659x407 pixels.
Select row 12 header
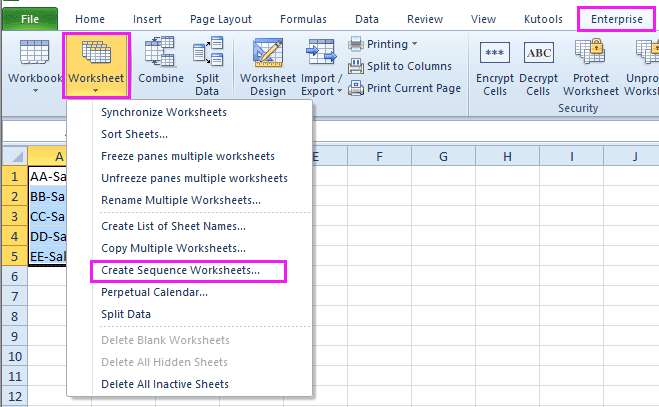tap(15, 396)
